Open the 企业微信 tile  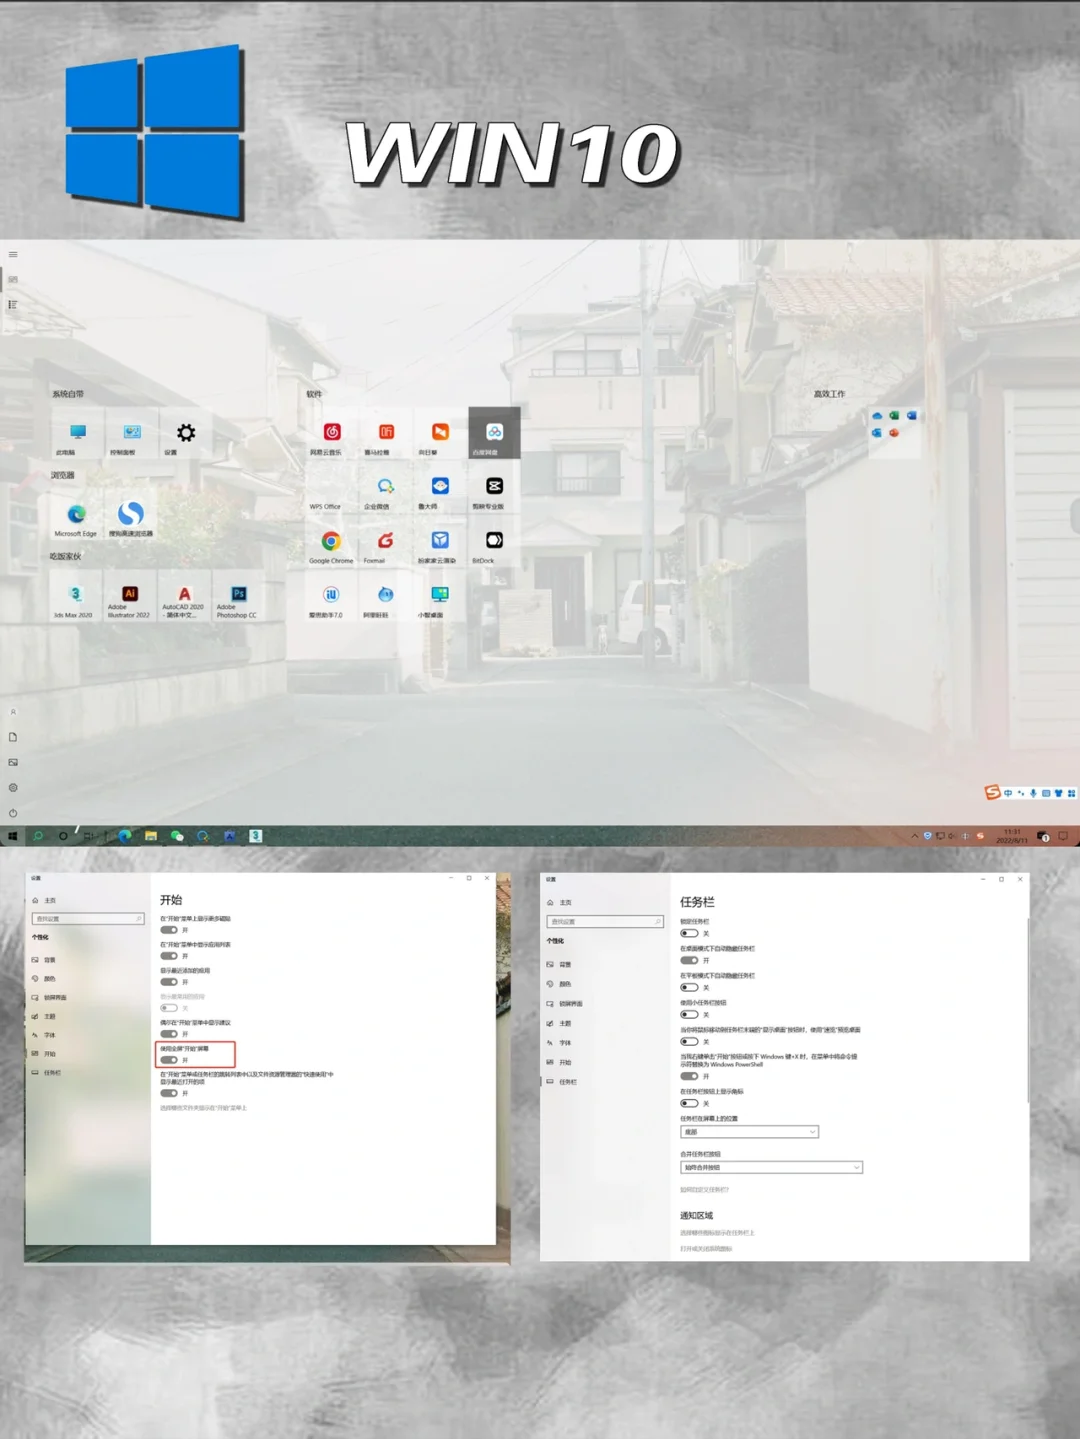[386, 488]
